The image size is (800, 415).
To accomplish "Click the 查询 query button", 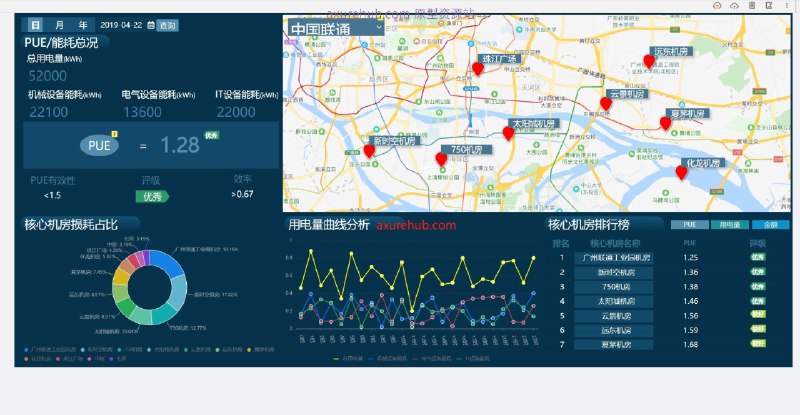I will pyautogui.click(x=167, y=25).
